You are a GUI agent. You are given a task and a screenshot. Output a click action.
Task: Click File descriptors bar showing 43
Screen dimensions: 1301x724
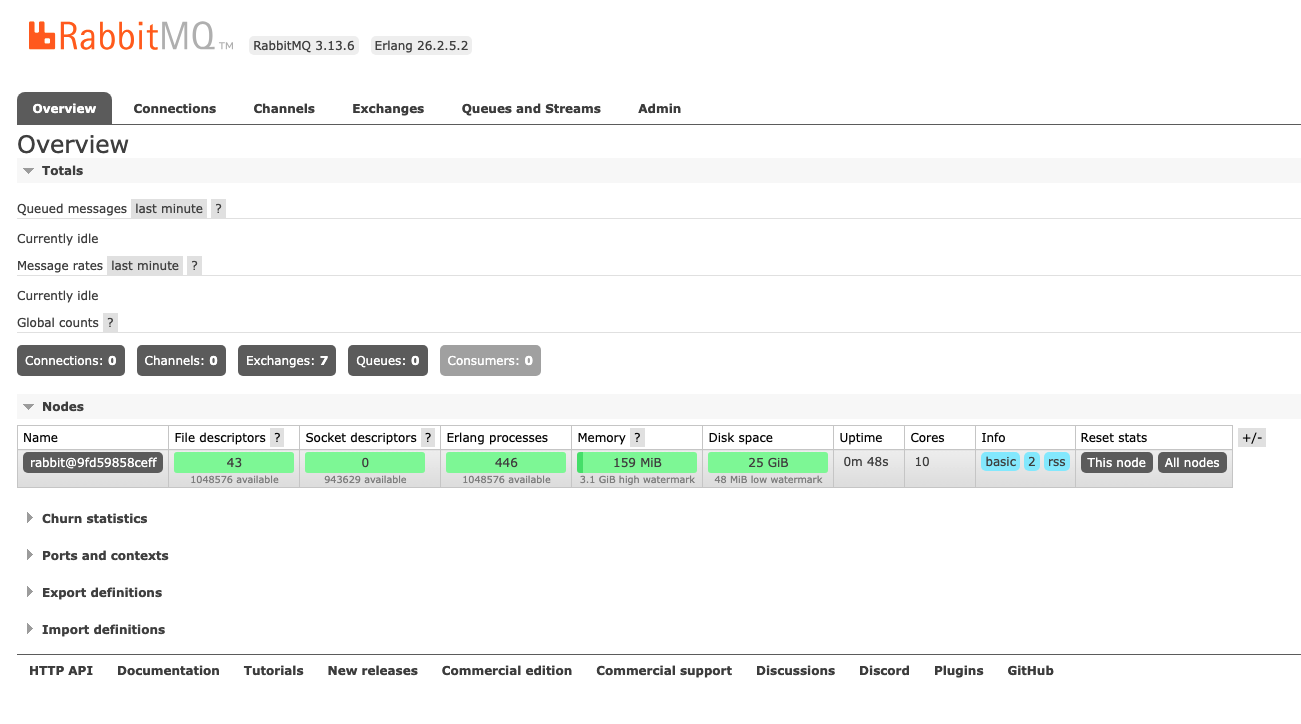(234, 463)
